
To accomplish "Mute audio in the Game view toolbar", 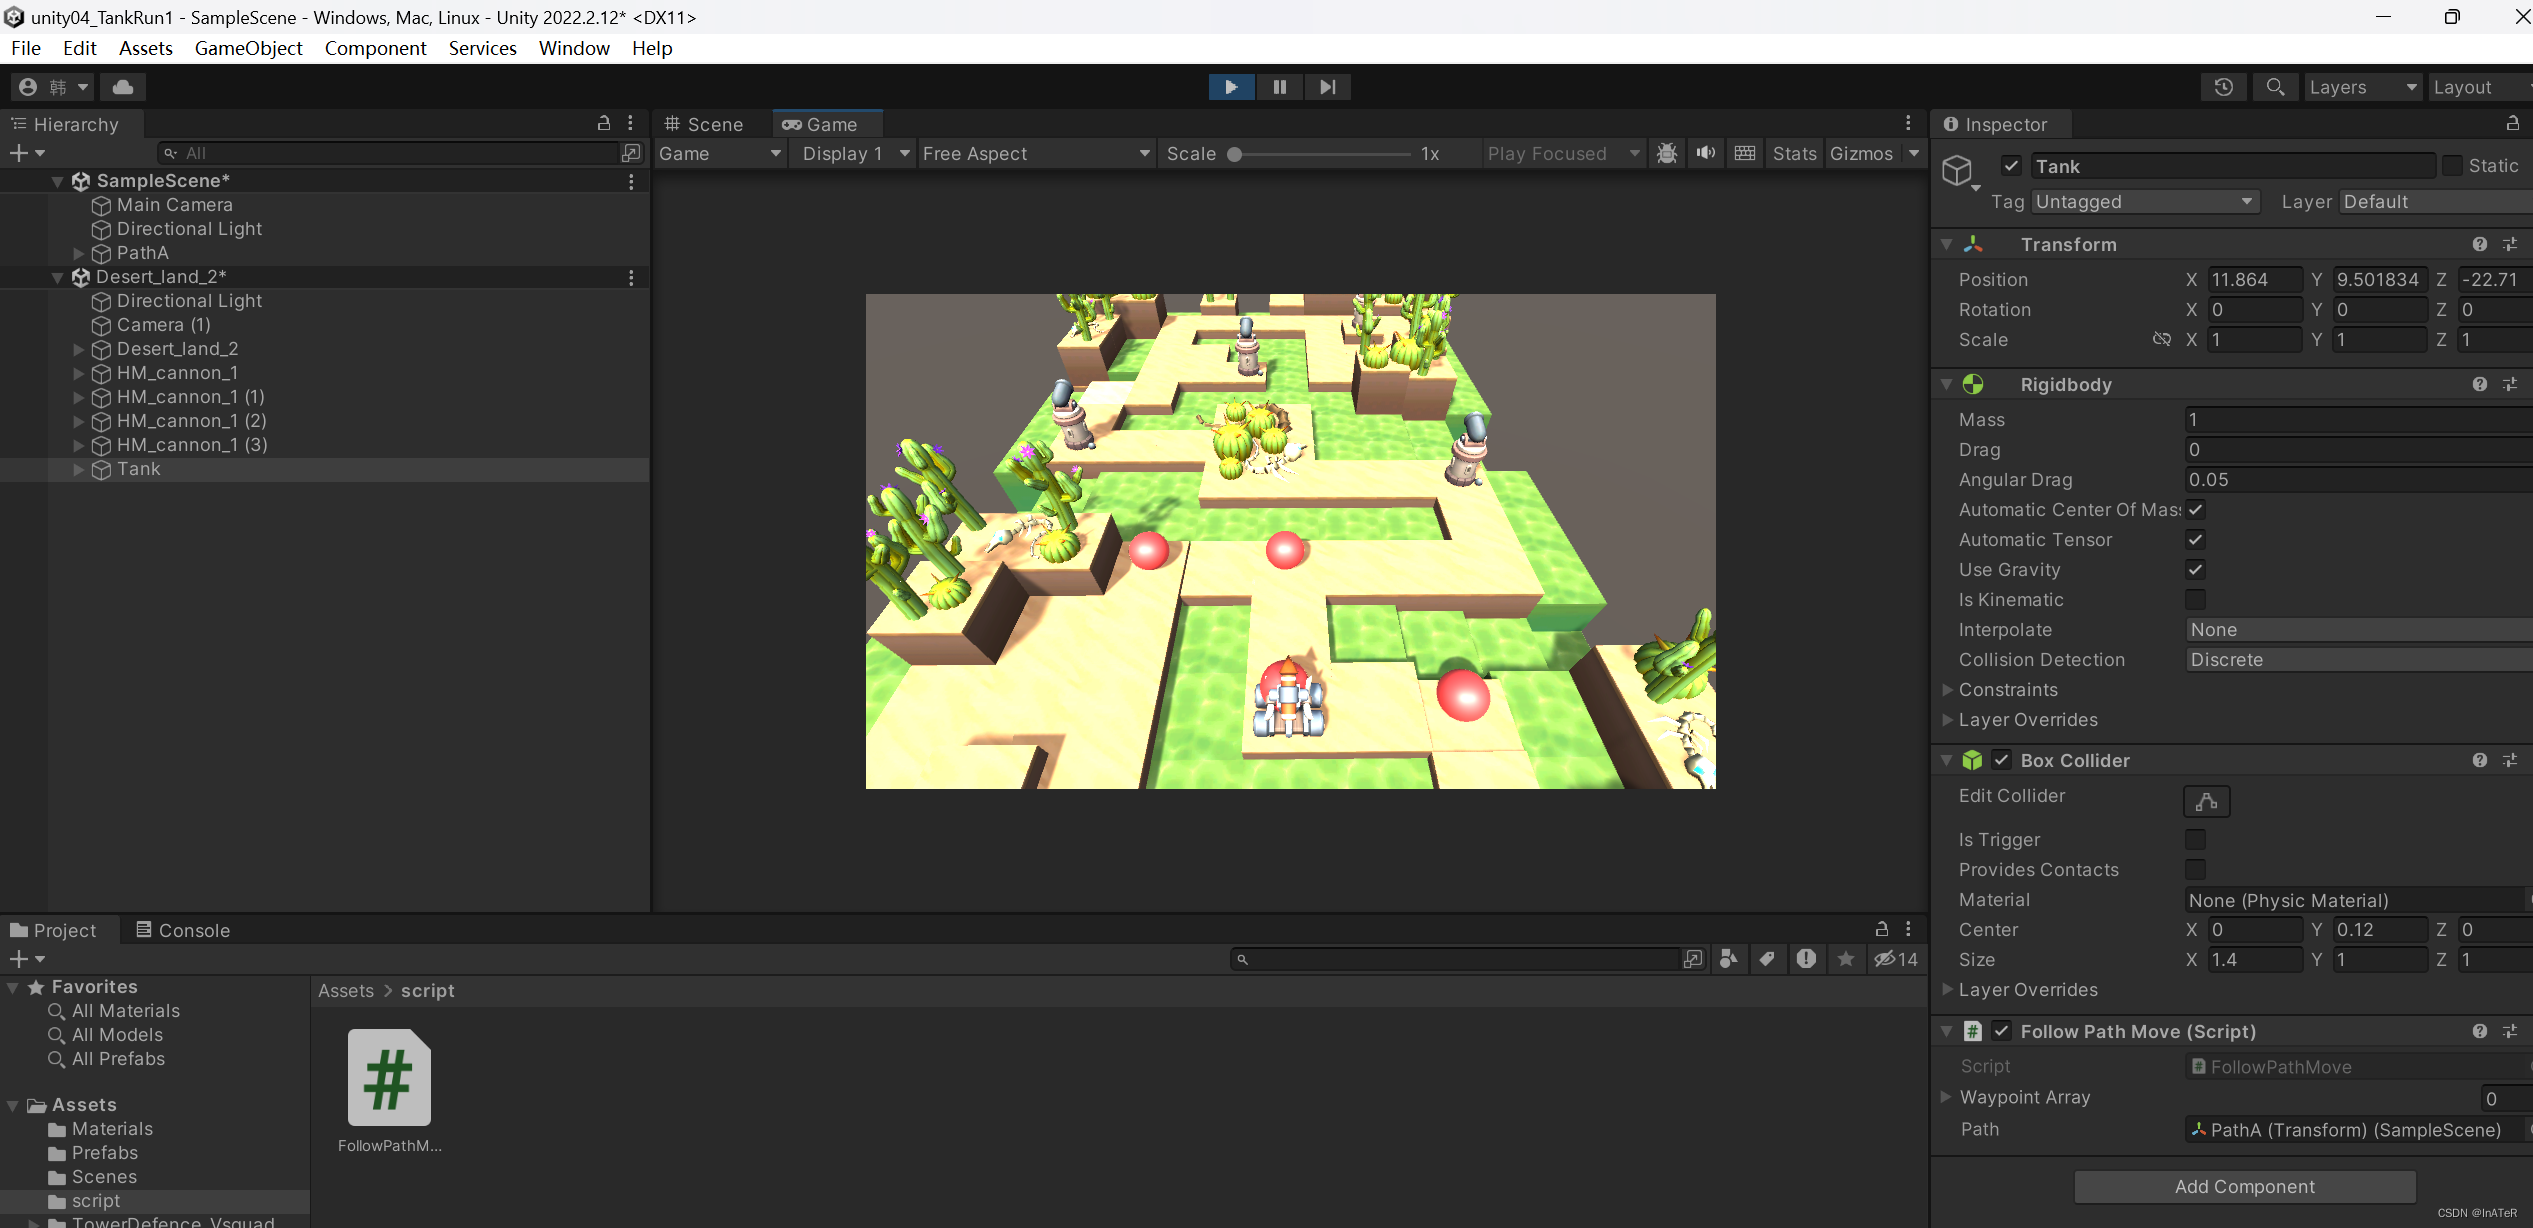I will point(1705,153).
